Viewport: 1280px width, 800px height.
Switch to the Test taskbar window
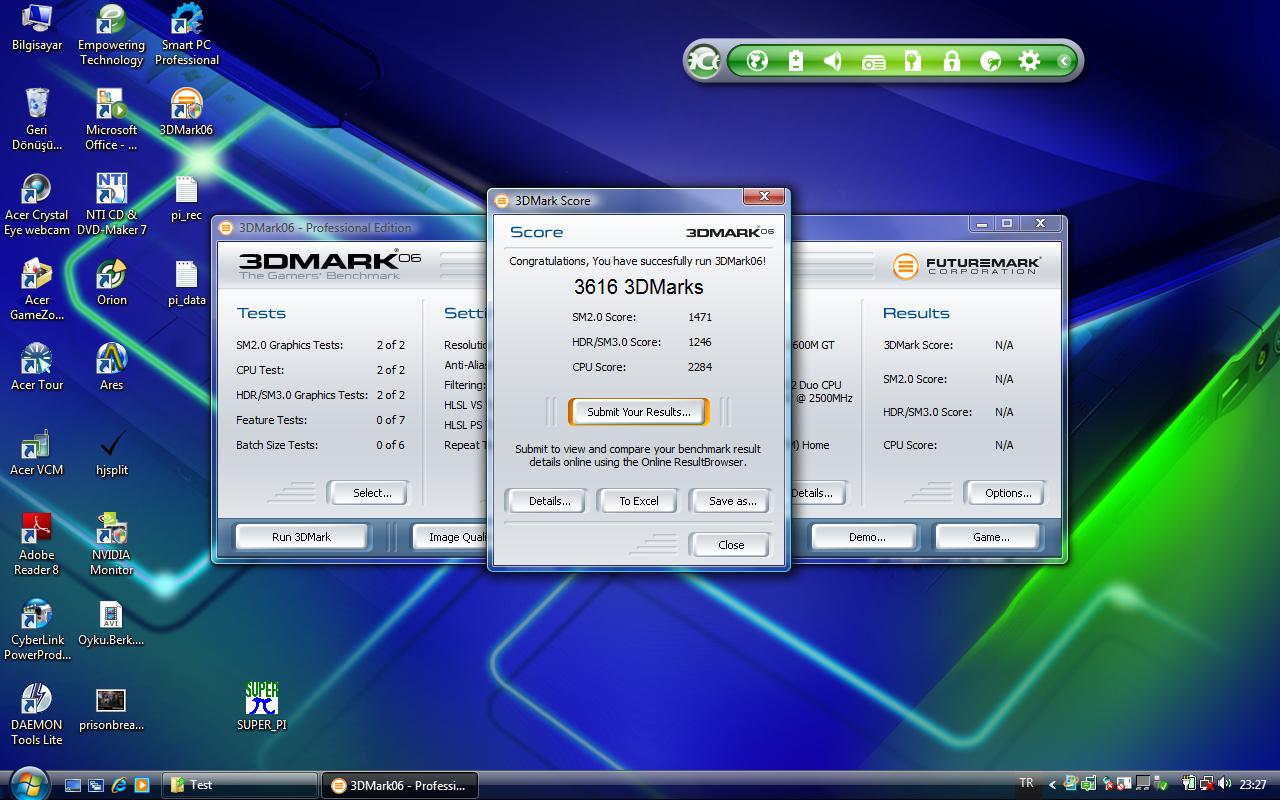pyautogui.click(x=240, y=785)
